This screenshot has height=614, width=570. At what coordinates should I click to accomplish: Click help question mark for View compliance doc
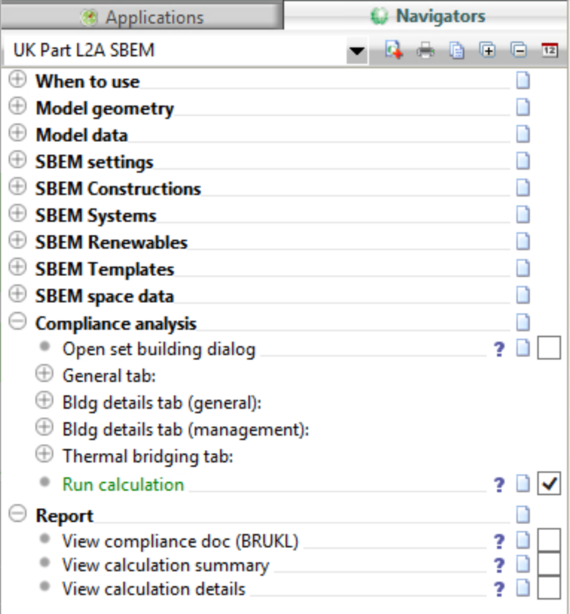[x=499, y=542]
